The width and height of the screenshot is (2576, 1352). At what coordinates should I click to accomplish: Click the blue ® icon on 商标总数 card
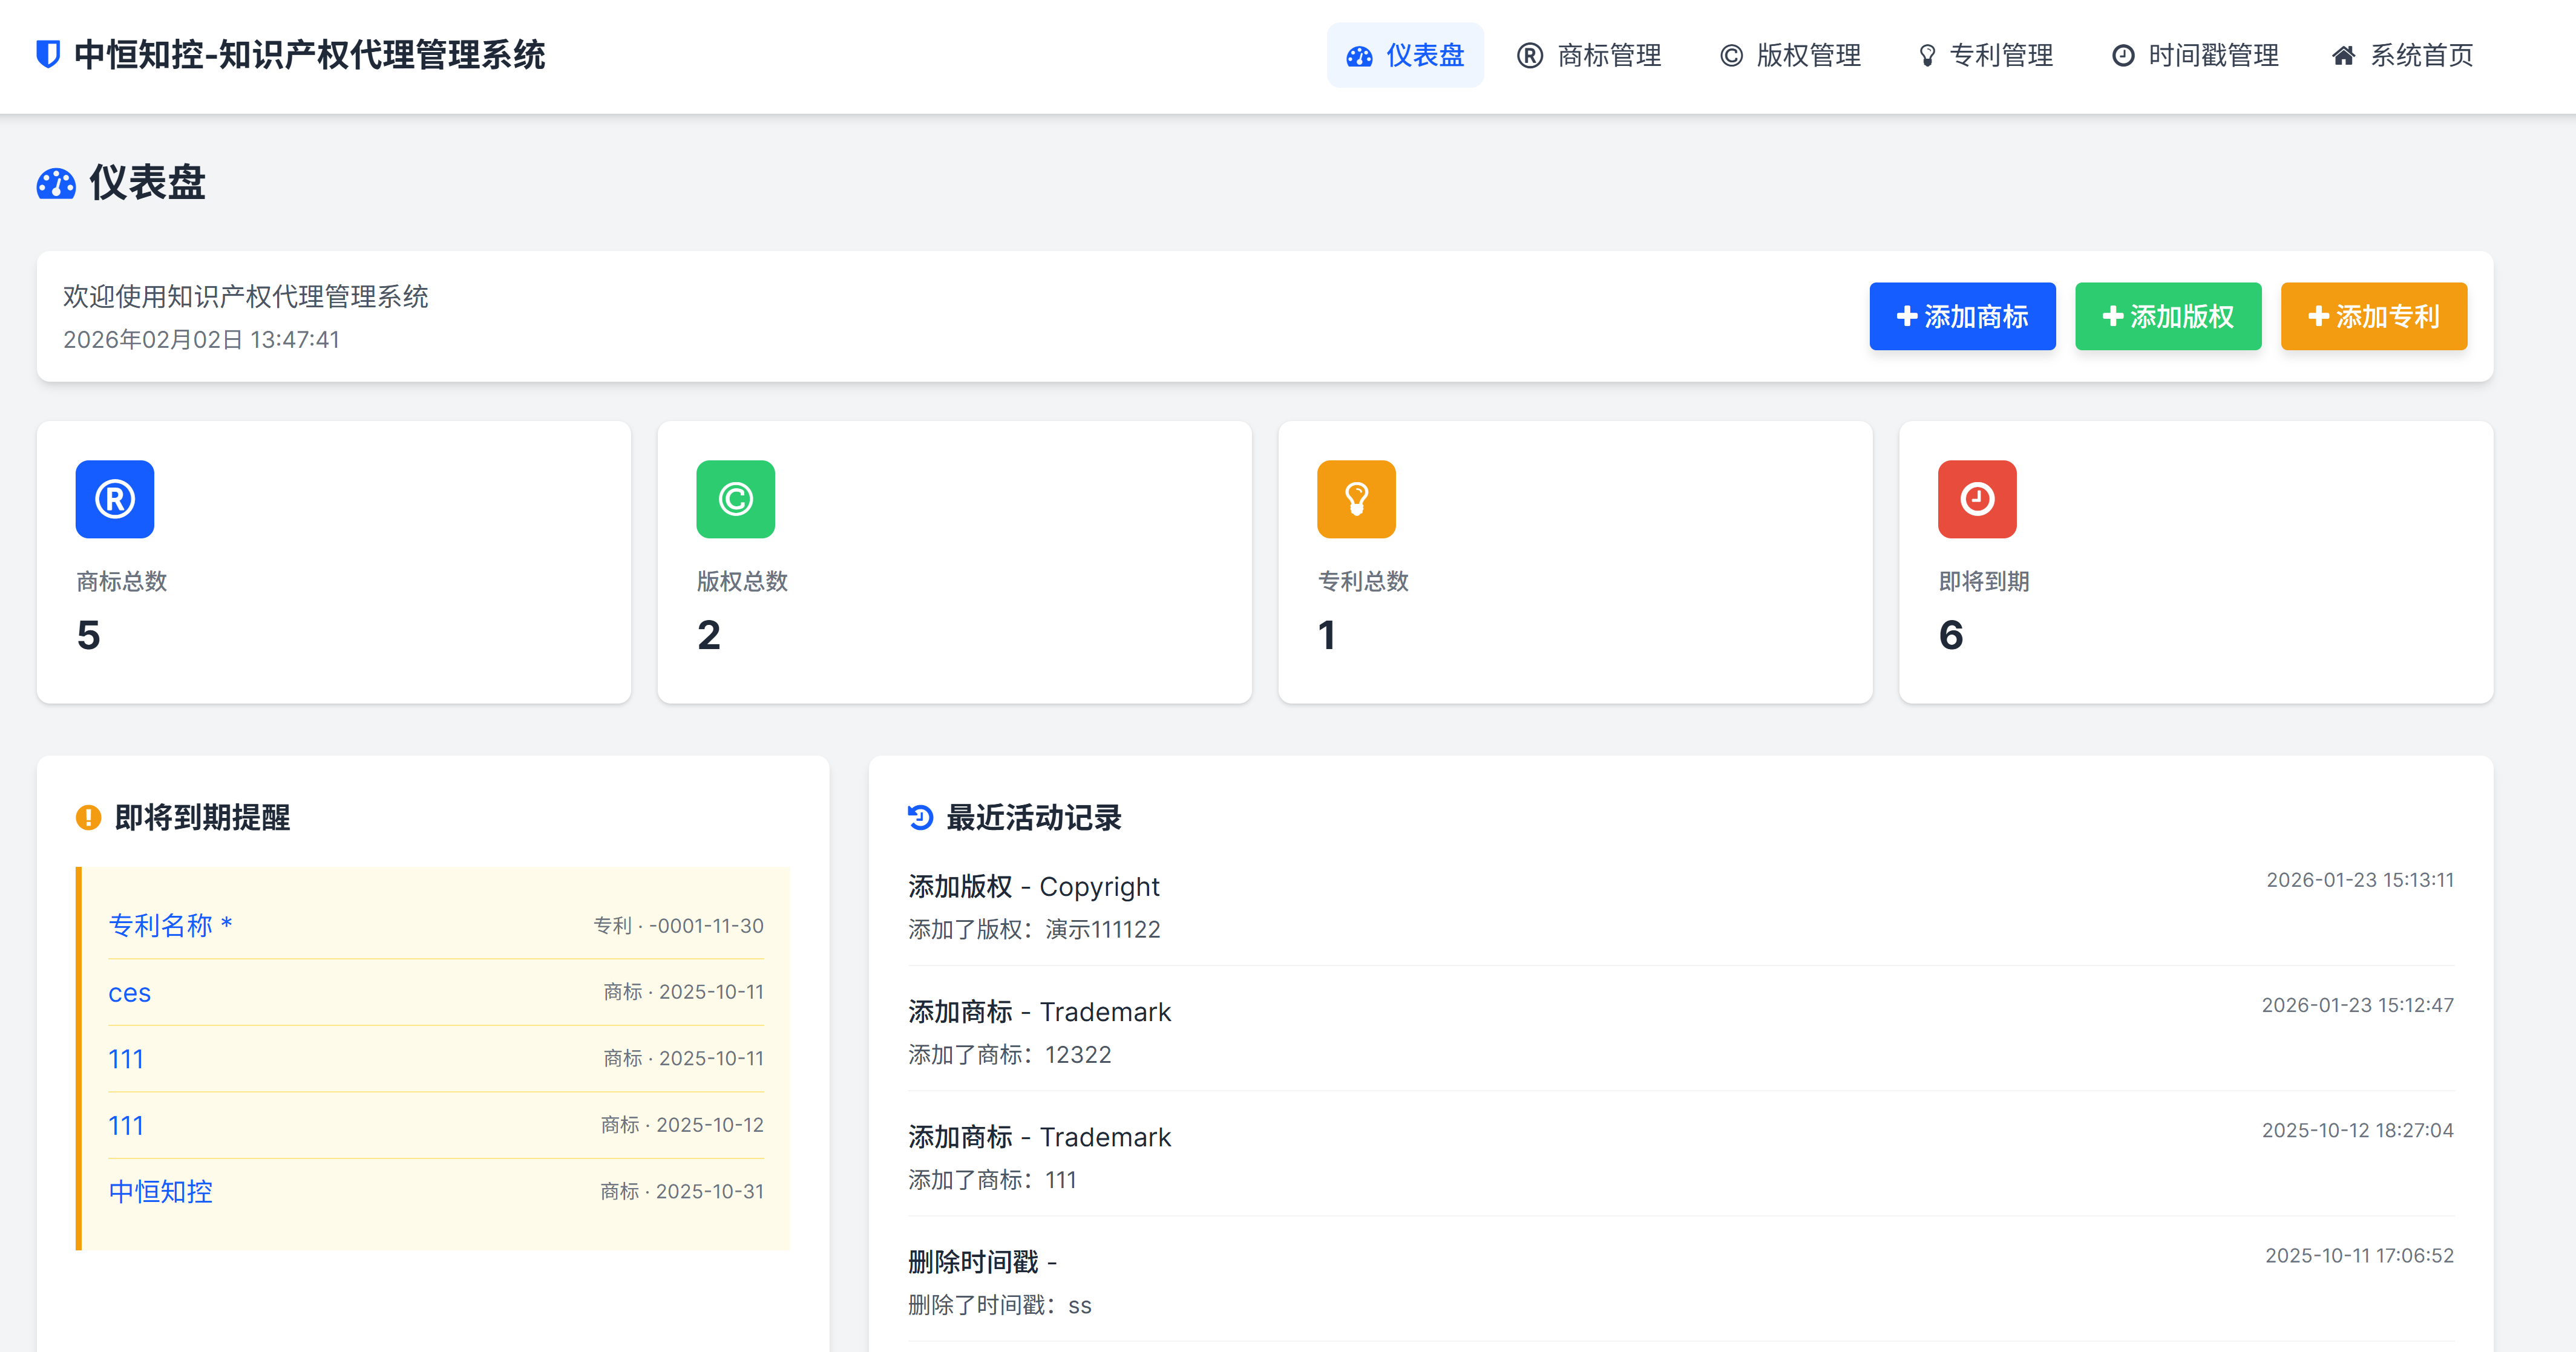pos(114,499)
